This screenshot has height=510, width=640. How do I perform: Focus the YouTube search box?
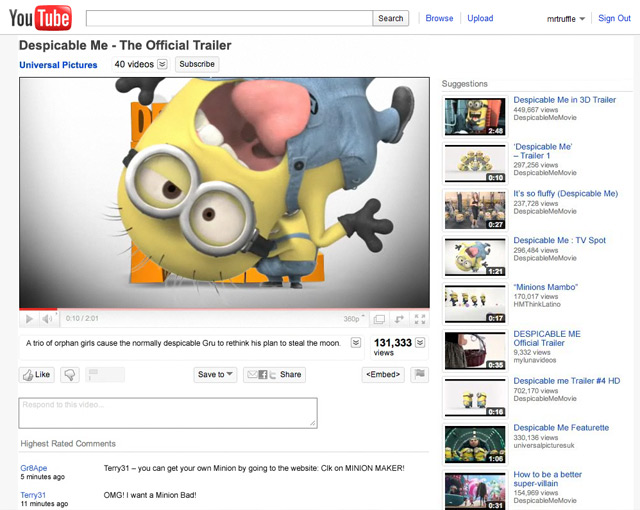229,18
